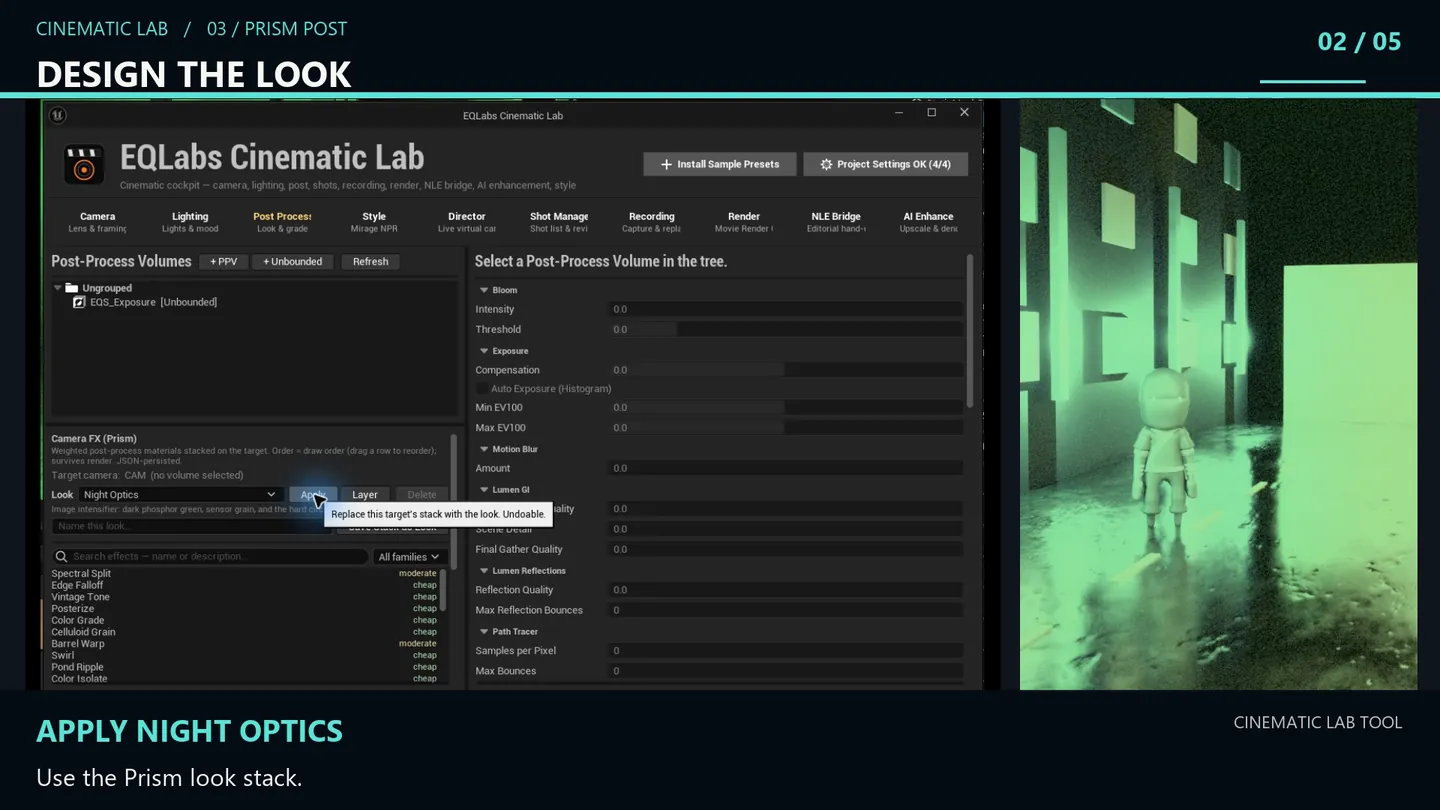Viewport: 1440px width, 810px height.
Task: Collapse the Lumen Reflections section
Action: 484,571
